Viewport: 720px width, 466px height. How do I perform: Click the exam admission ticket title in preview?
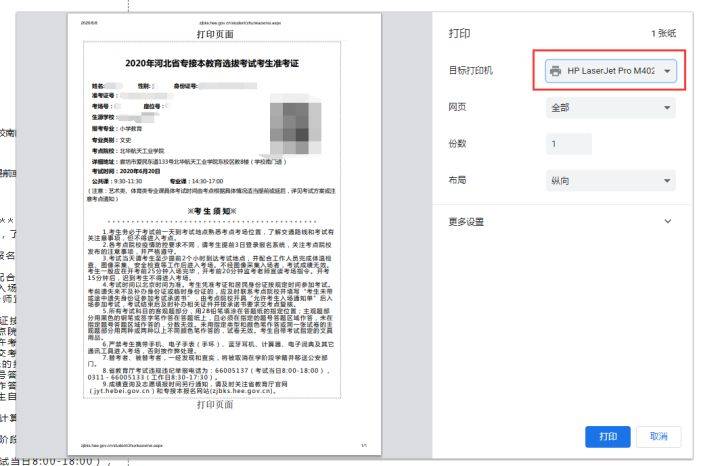point(212,63)
